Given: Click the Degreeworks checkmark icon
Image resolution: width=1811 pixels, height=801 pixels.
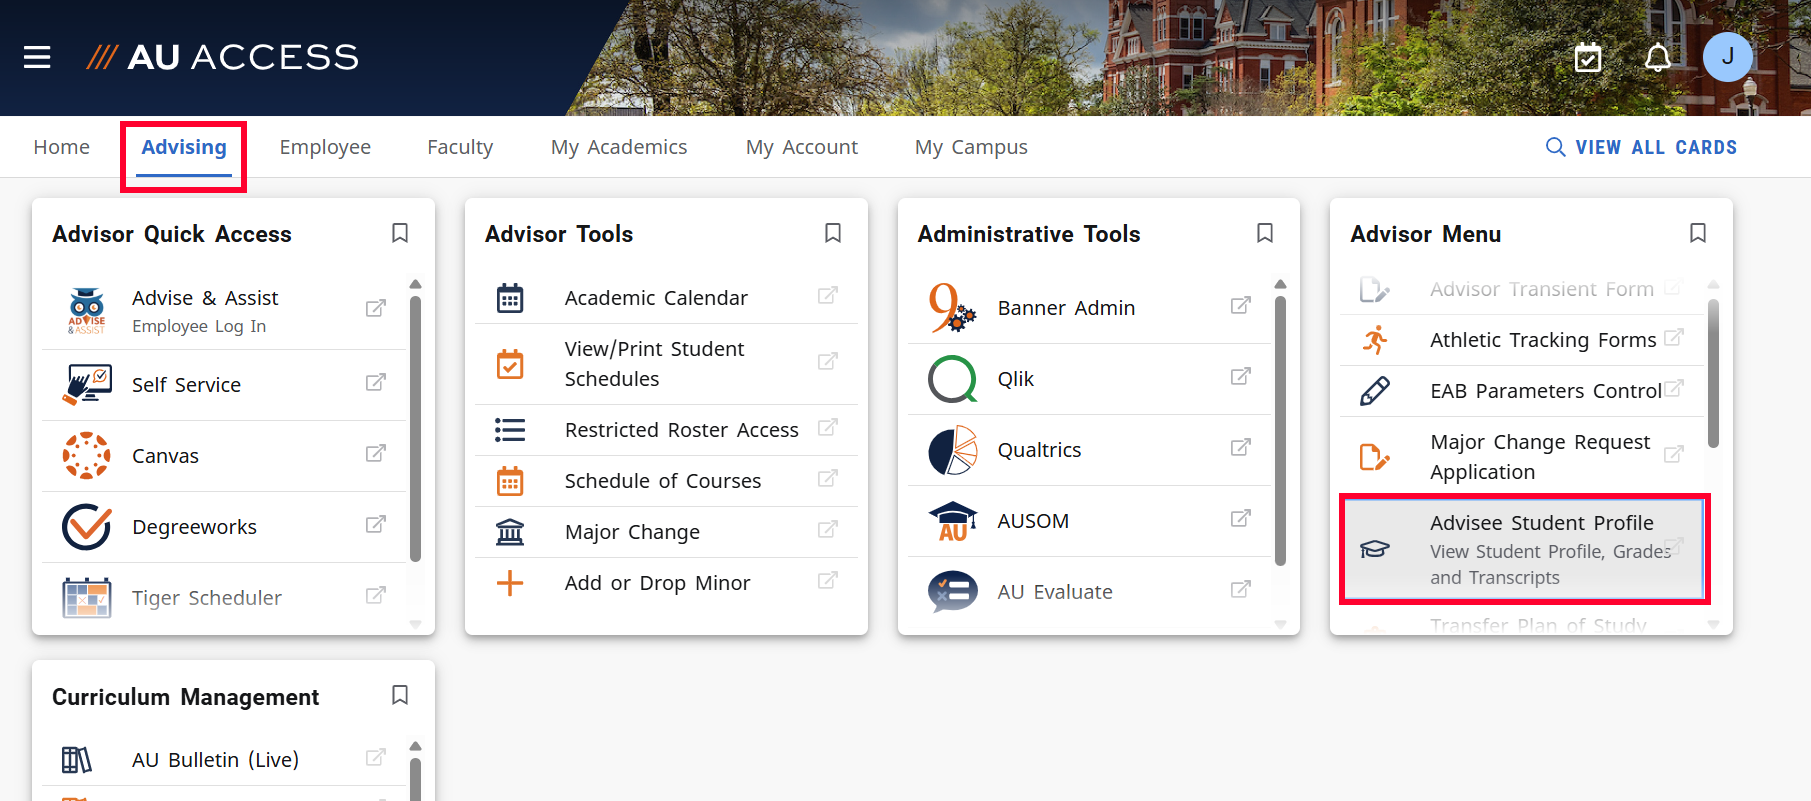Looking at the screenshot, I should point(87,527).
